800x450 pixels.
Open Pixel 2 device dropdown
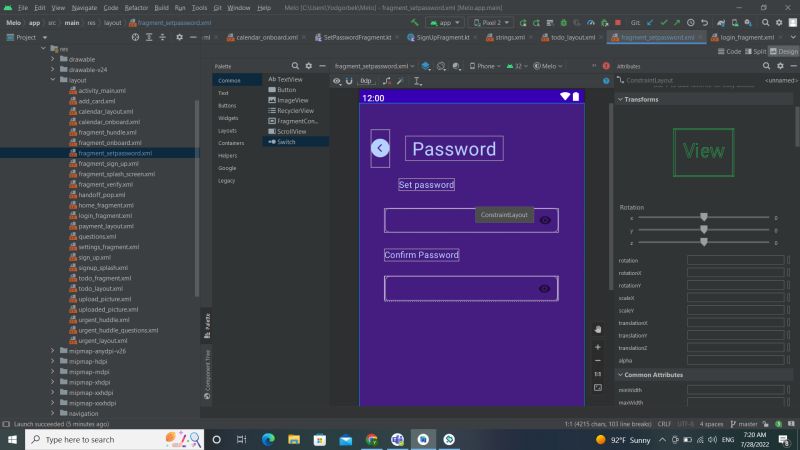tap(491, 22)
